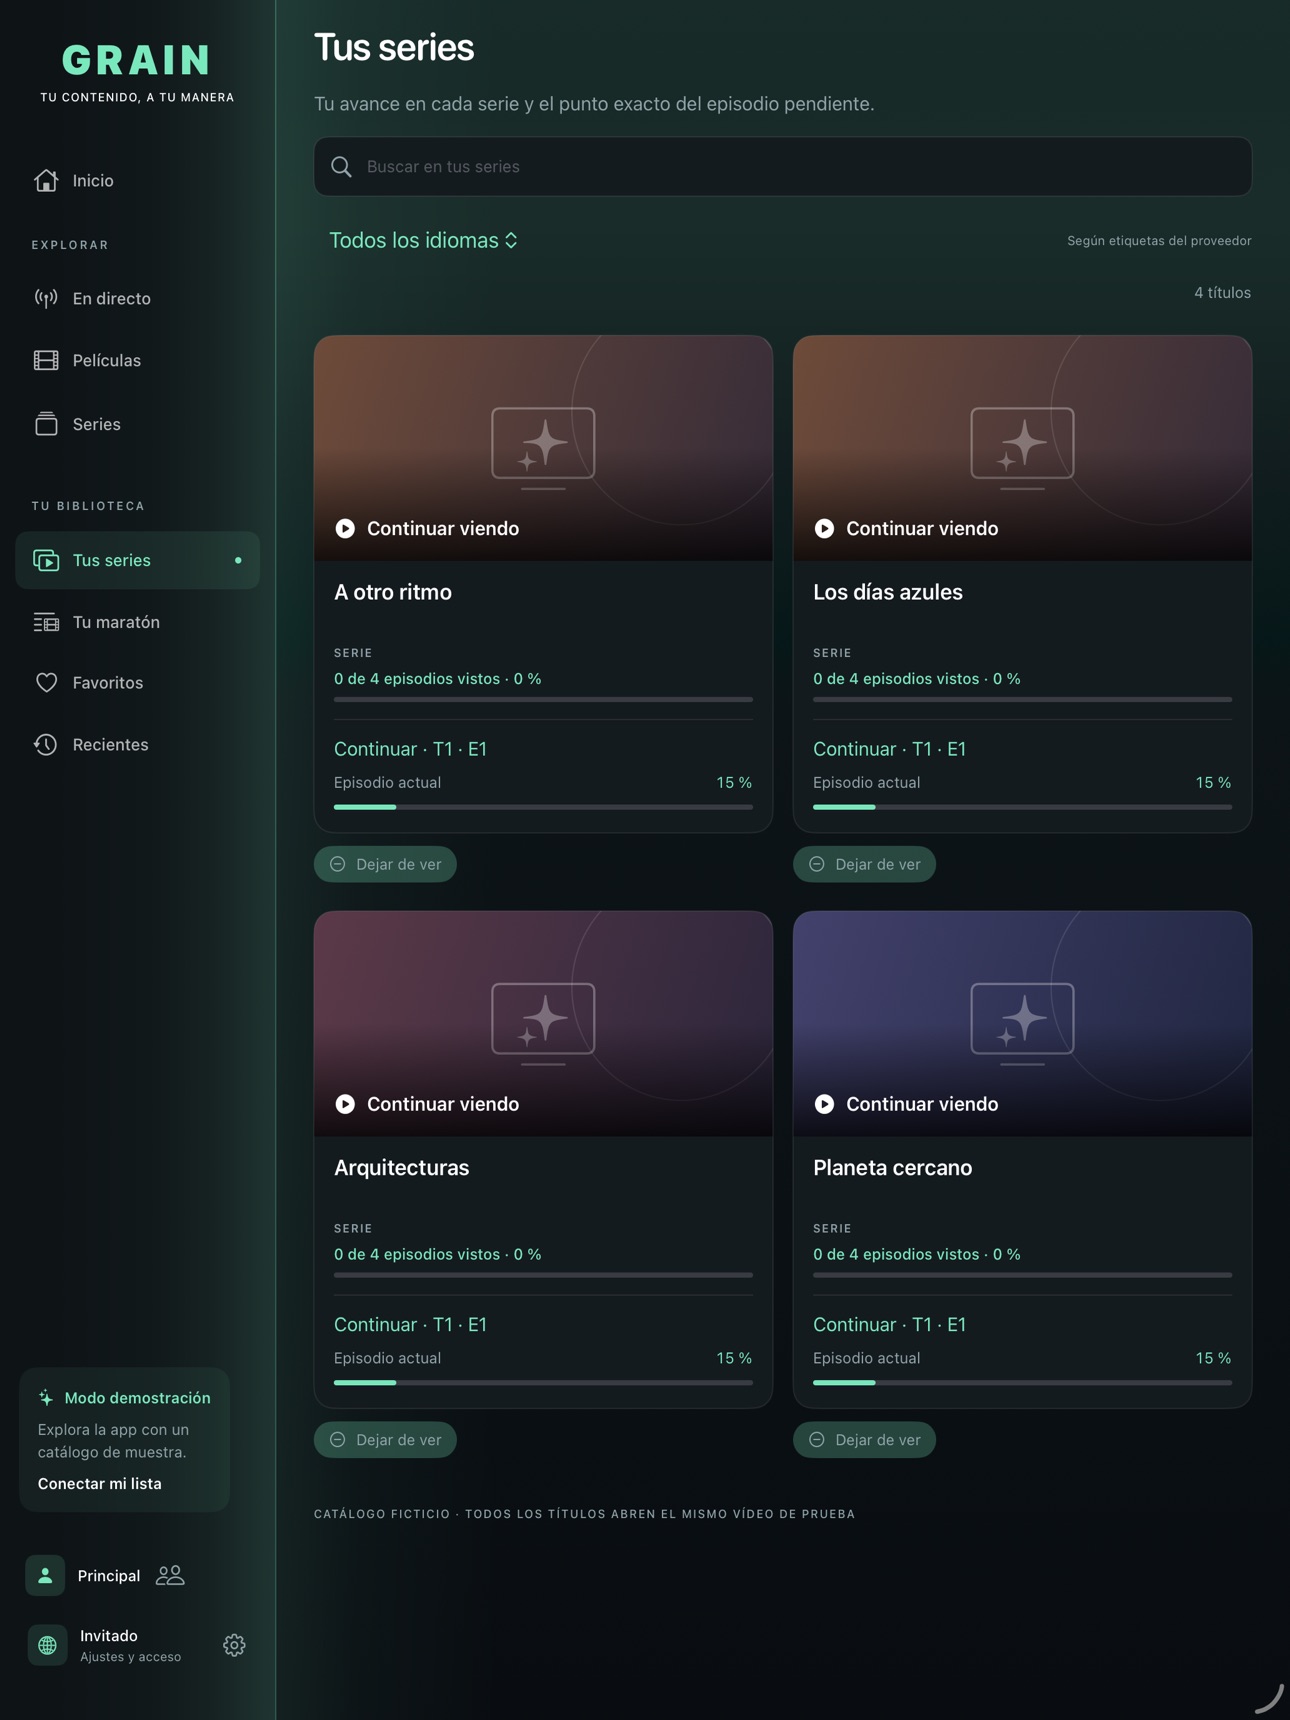Click the magnifier icon in search bar
Screen dimensions: 1290x1720
coord(341,167)
